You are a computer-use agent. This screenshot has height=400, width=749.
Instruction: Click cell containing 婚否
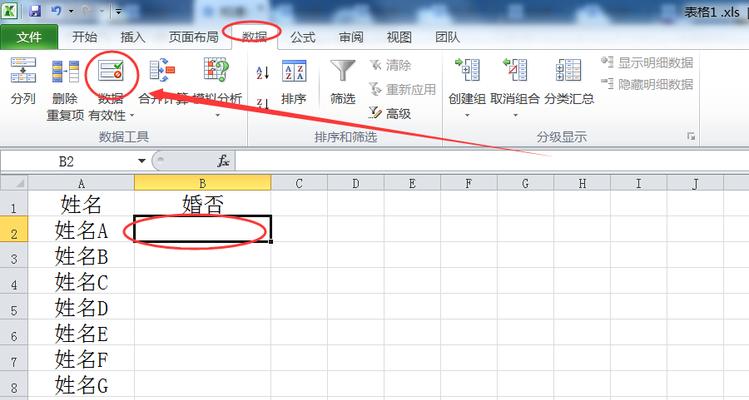pos(203,204)
